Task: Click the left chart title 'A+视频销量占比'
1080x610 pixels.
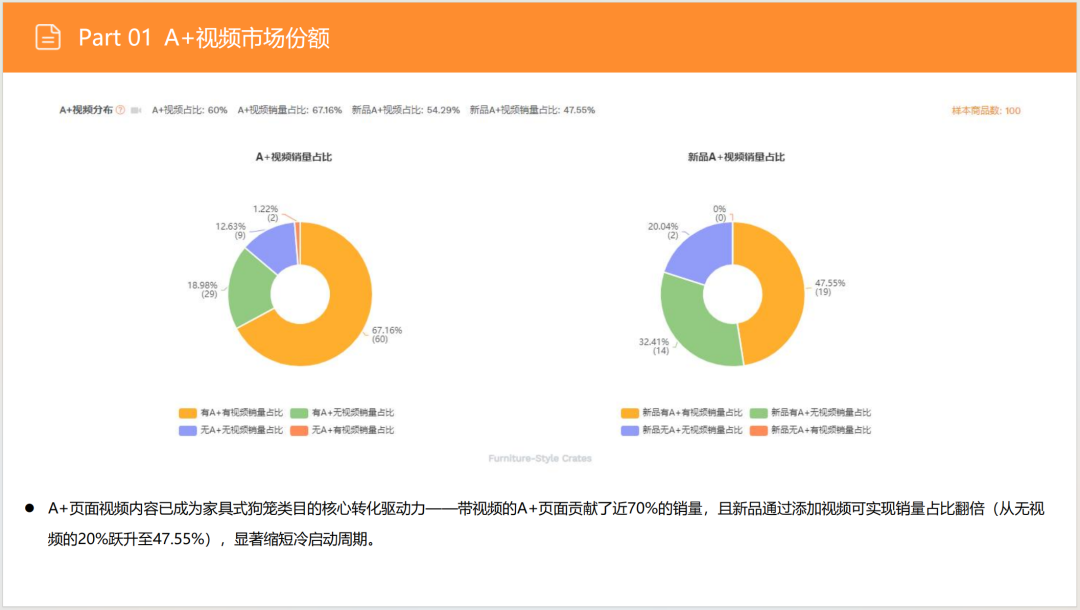Action: [294, 157]
